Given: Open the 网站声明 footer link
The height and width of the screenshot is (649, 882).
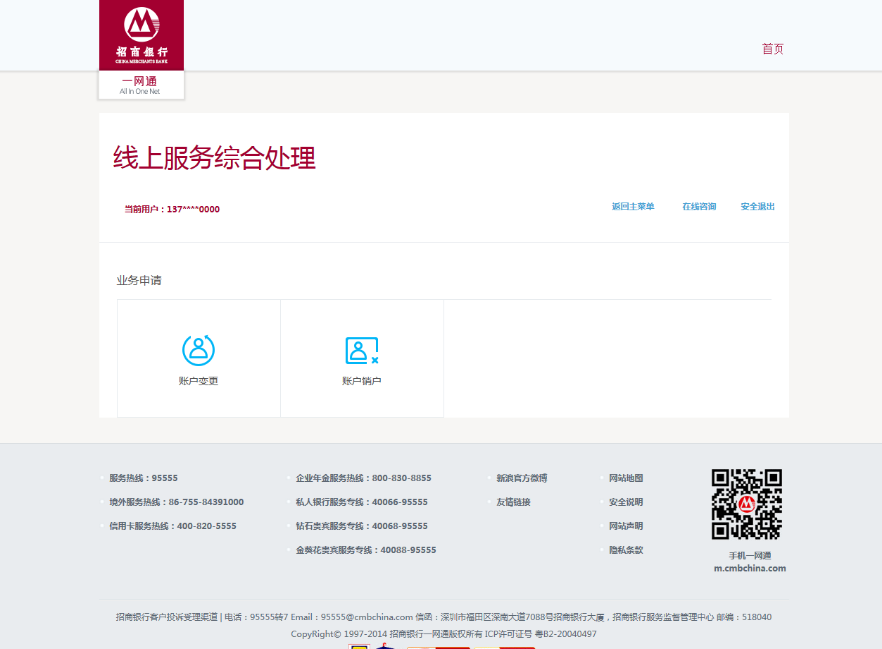Looking at the screenshot, I should pyautogui.click(x=626, y=526).
